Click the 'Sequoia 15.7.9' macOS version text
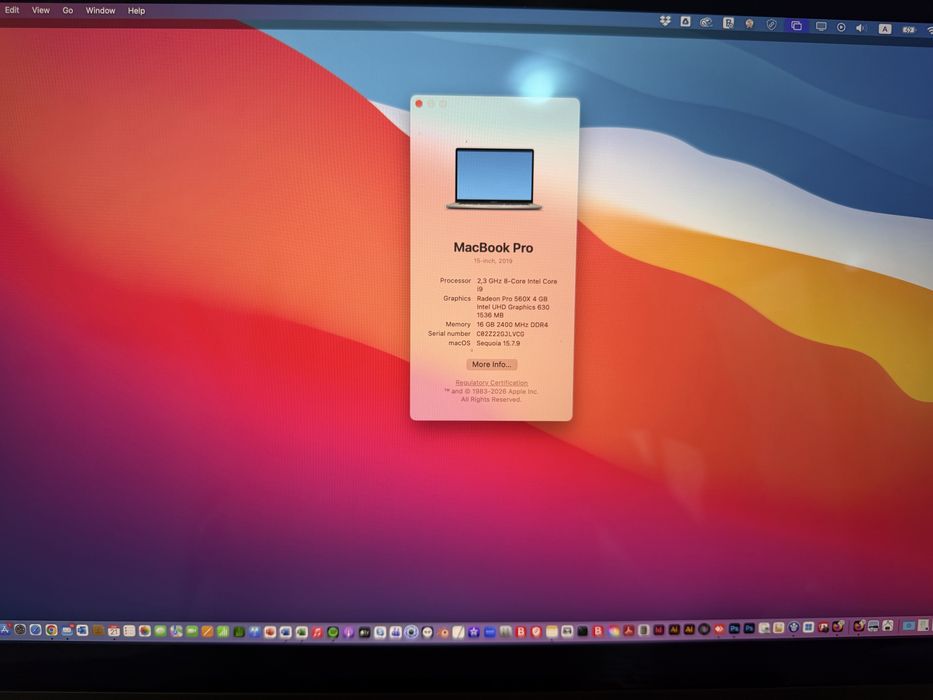Screen dimensions: 933x700 498,343
